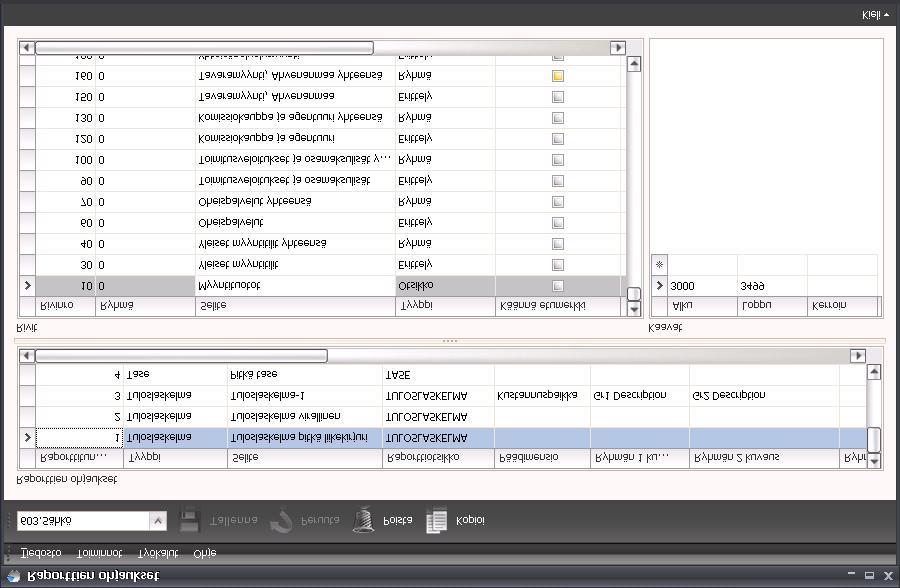Open the 603.Sähkö company dropdown

(158, 521)
